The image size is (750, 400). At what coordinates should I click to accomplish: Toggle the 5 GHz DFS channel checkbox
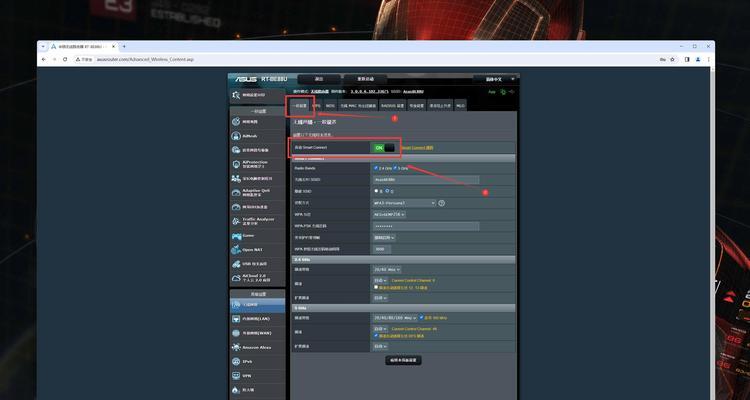[x=376, y=335]
